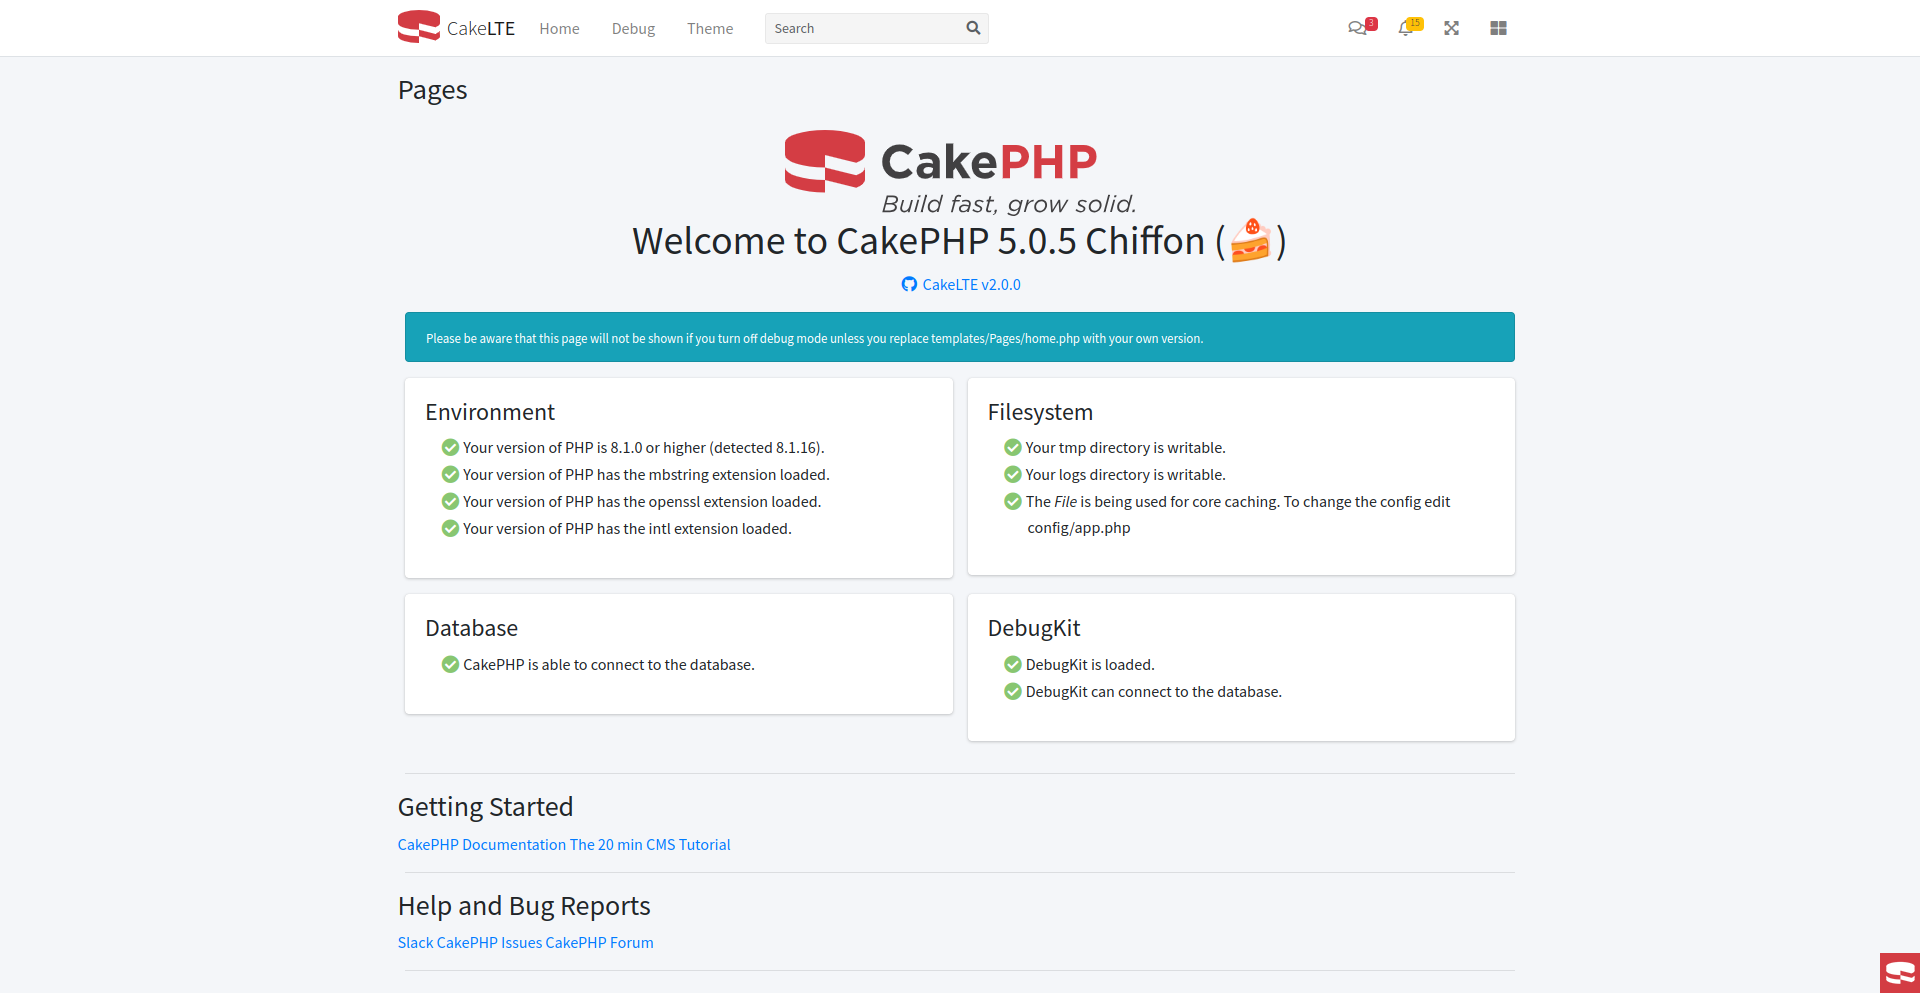Click the search magnifier button
This screenshot has height=993, width=1920.
(x=973, y=28)
